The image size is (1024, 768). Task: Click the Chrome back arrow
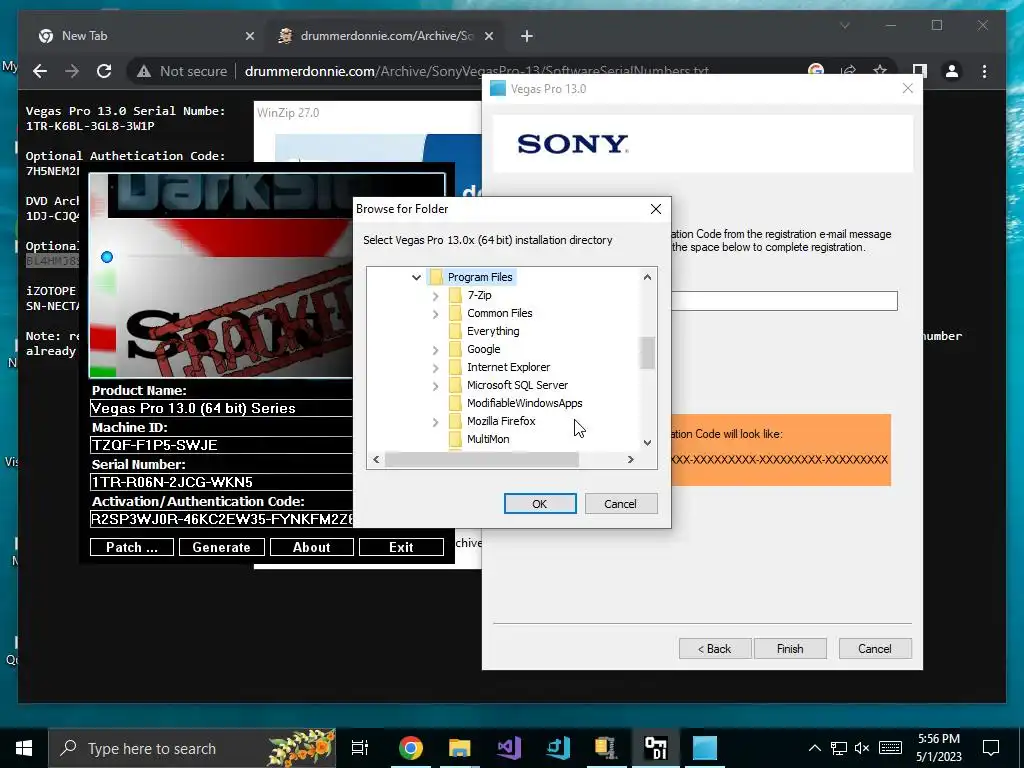coord(40,71)
